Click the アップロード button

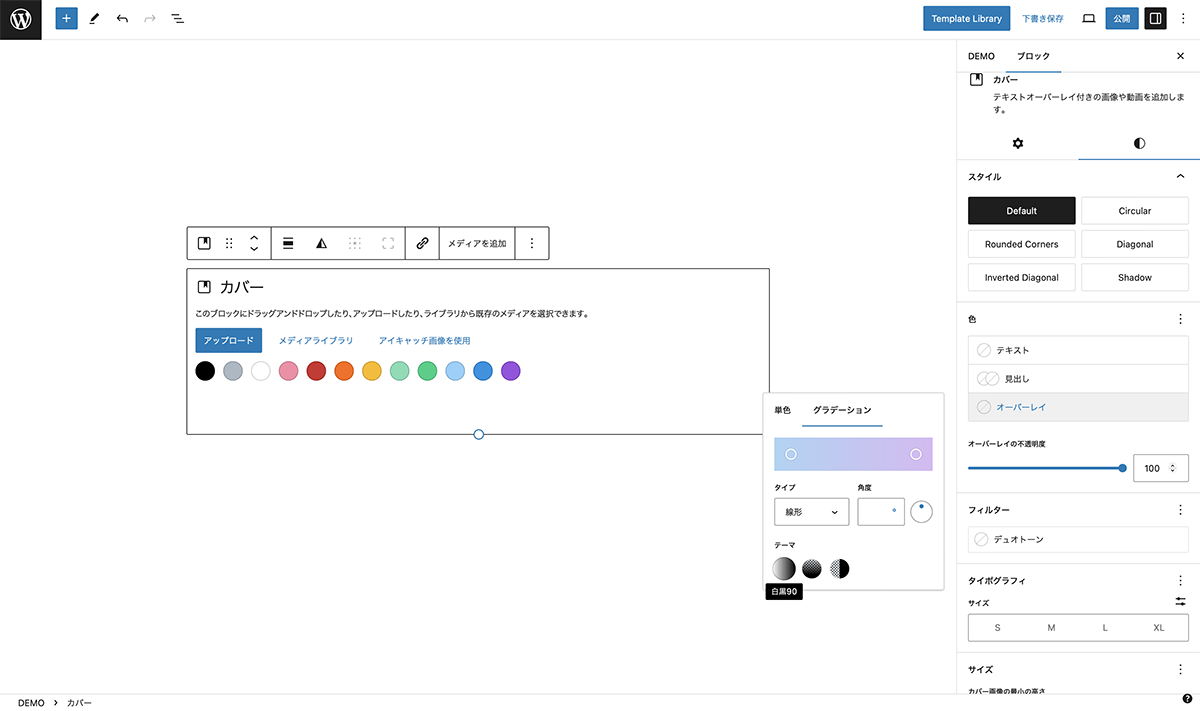pos(228,341)
